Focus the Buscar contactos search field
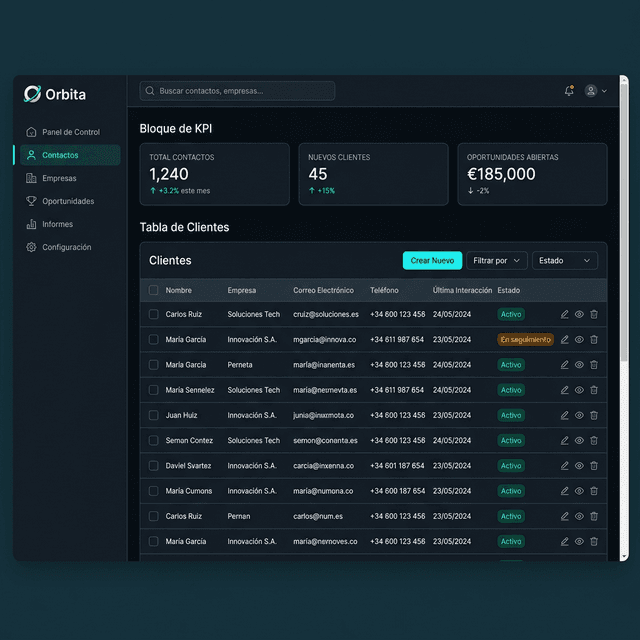 coord(237,91)
